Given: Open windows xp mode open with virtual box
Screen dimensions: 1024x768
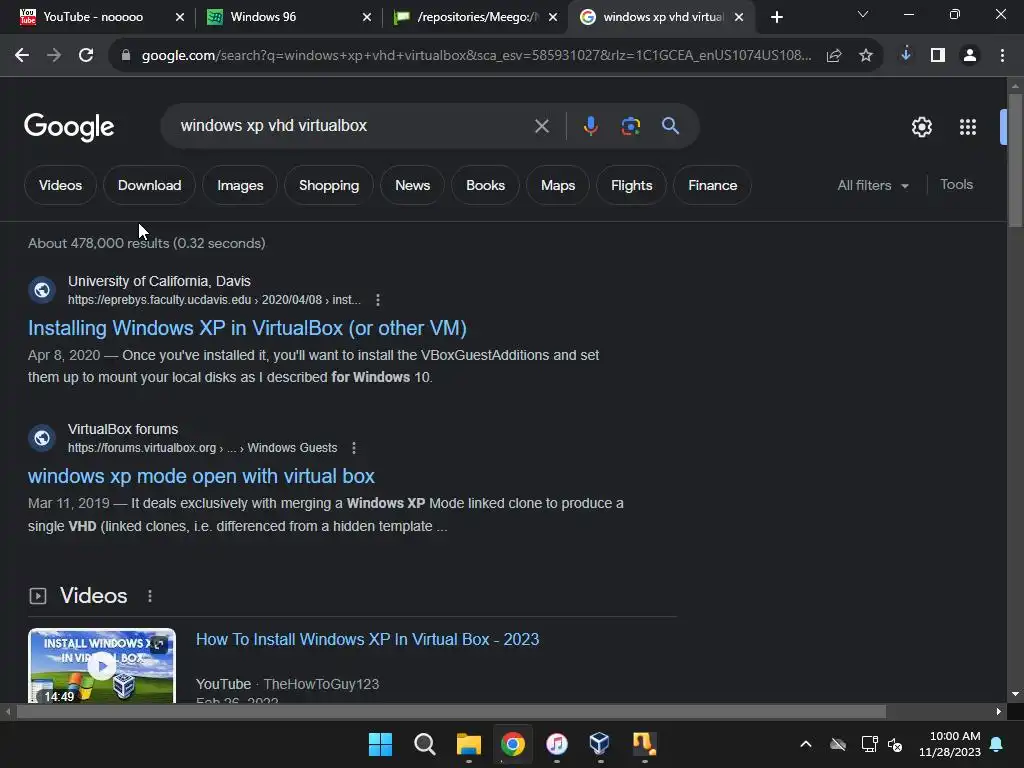Looking at the screenshot, I should click(x=201, y=476).
